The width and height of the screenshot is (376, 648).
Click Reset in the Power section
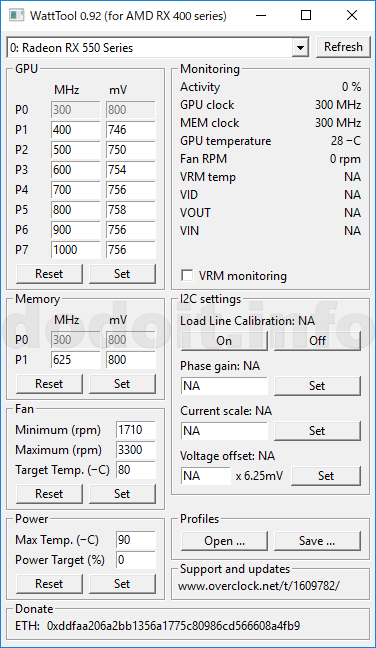[x=49, y=584]
